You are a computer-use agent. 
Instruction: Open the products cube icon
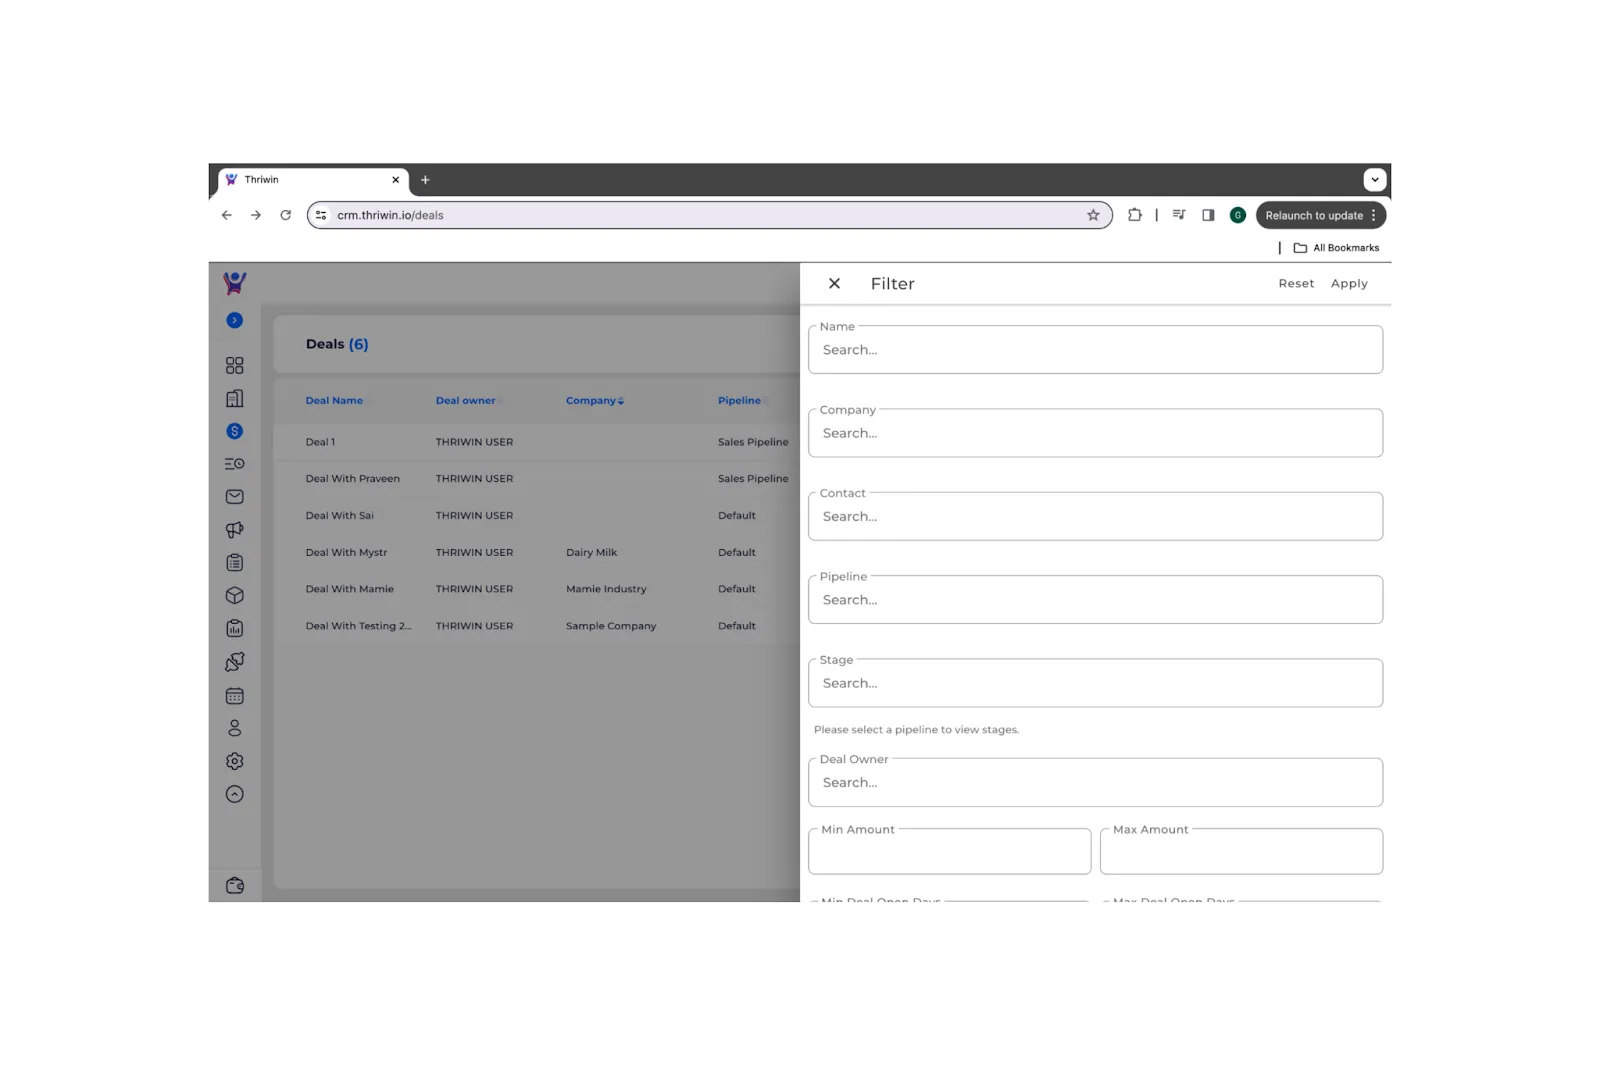tap(235, 596)
